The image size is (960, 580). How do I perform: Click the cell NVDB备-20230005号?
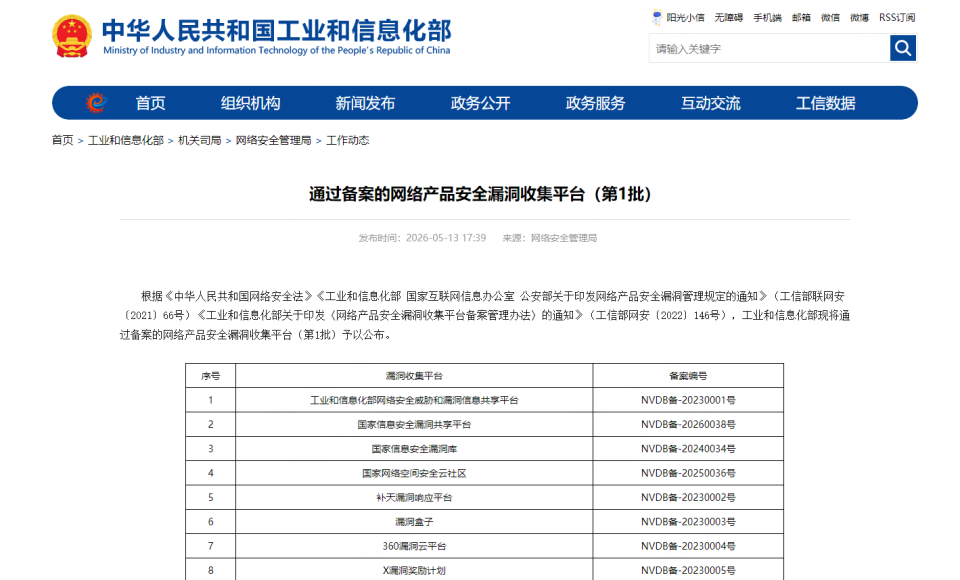tap(688, 571)
